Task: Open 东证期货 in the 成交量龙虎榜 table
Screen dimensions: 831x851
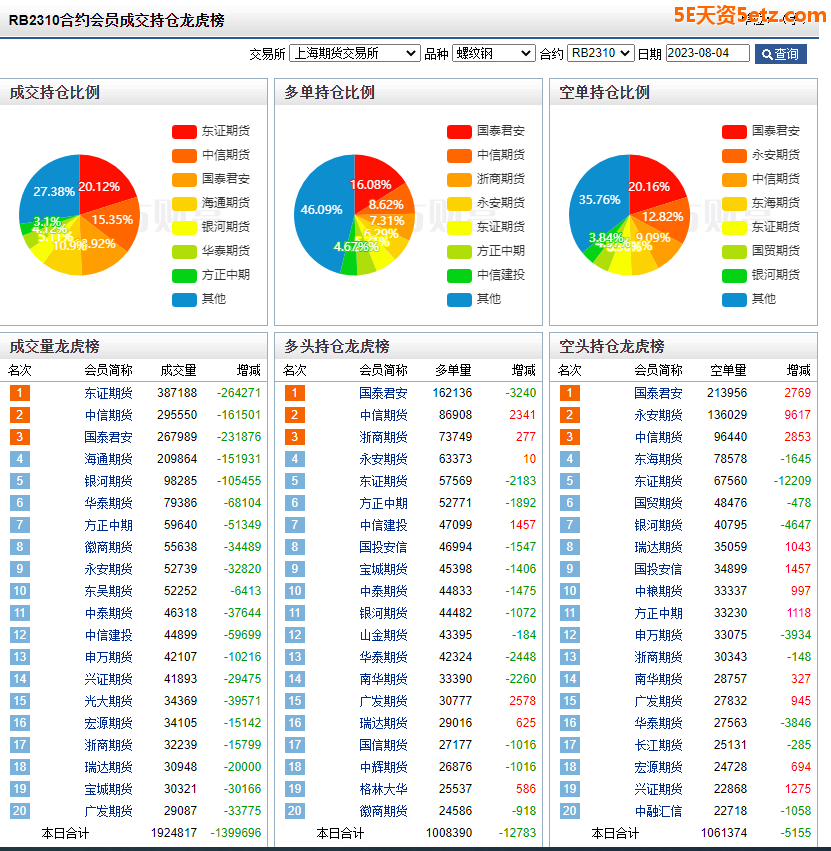Action: tap(108, 393)
